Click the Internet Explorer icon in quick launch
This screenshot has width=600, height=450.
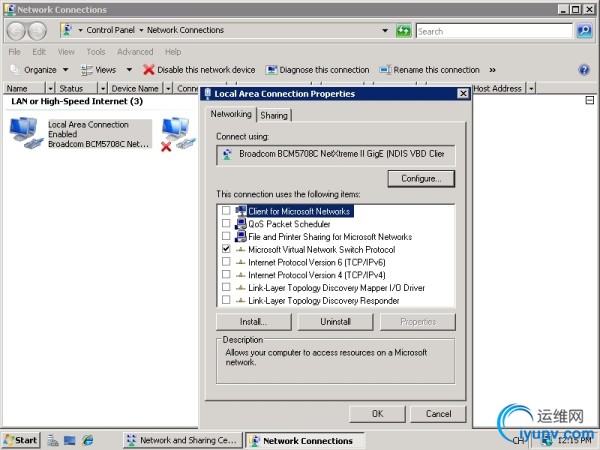coord(88,440)
